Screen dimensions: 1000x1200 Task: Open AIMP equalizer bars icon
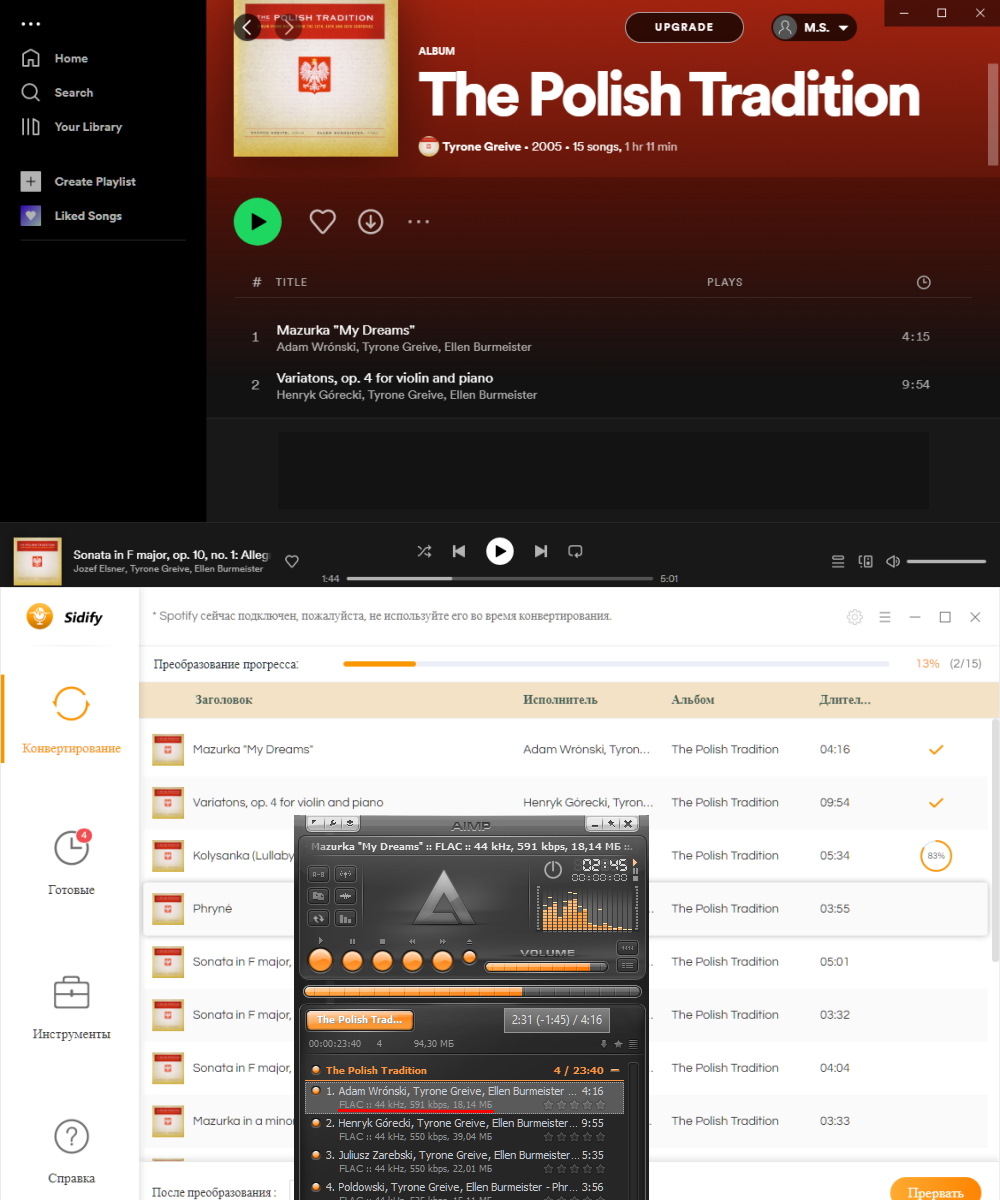[x=346, y=918]
